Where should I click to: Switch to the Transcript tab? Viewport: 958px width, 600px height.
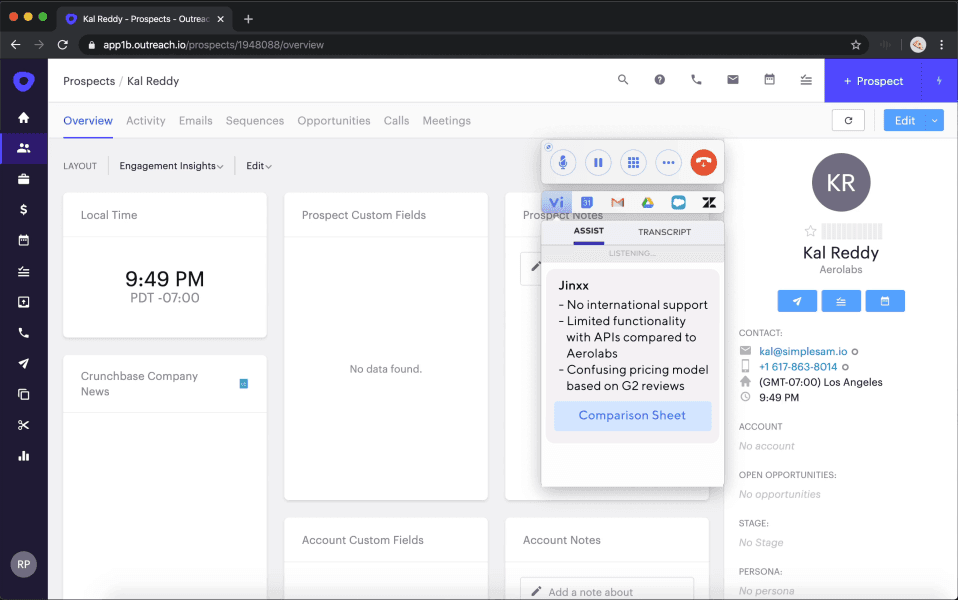(664, 232)
